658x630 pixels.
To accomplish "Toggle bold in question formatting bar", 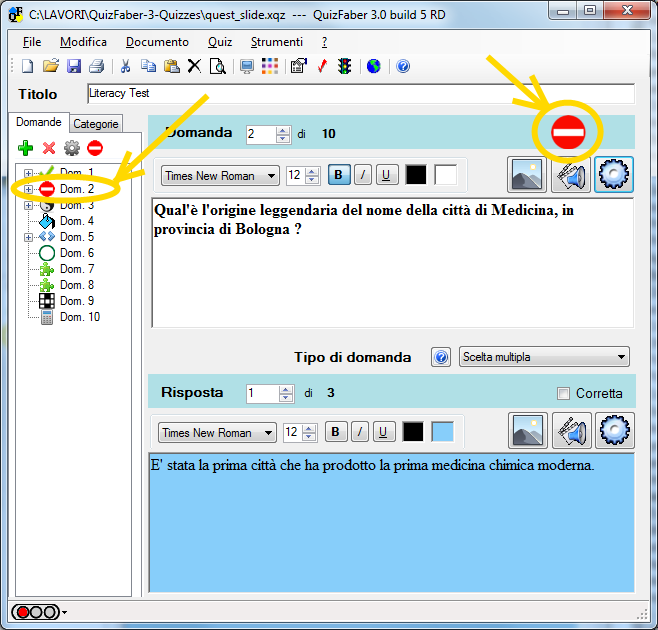I will point(338,175).
